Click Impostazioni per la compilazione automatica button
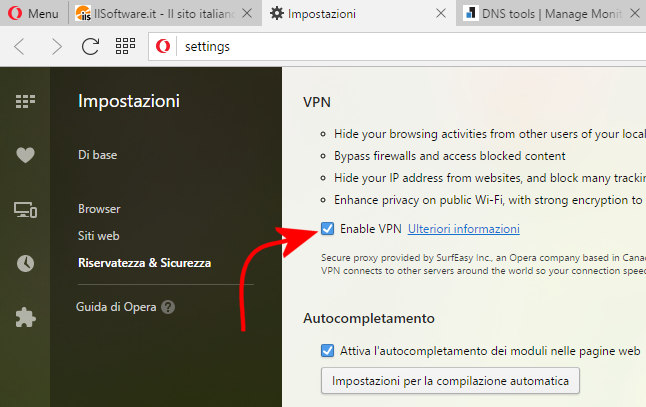 point(450,381)
